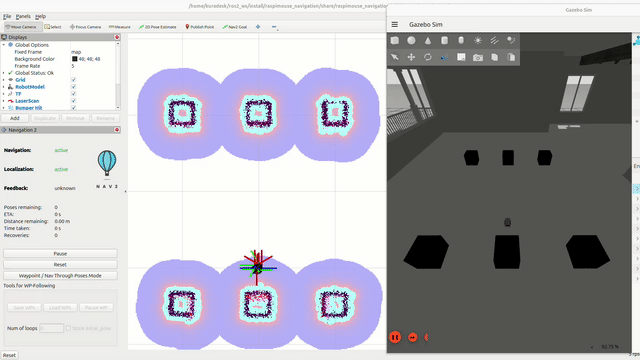Open the File menu
This screenshot has height=360, width=640.
point(7,16)
